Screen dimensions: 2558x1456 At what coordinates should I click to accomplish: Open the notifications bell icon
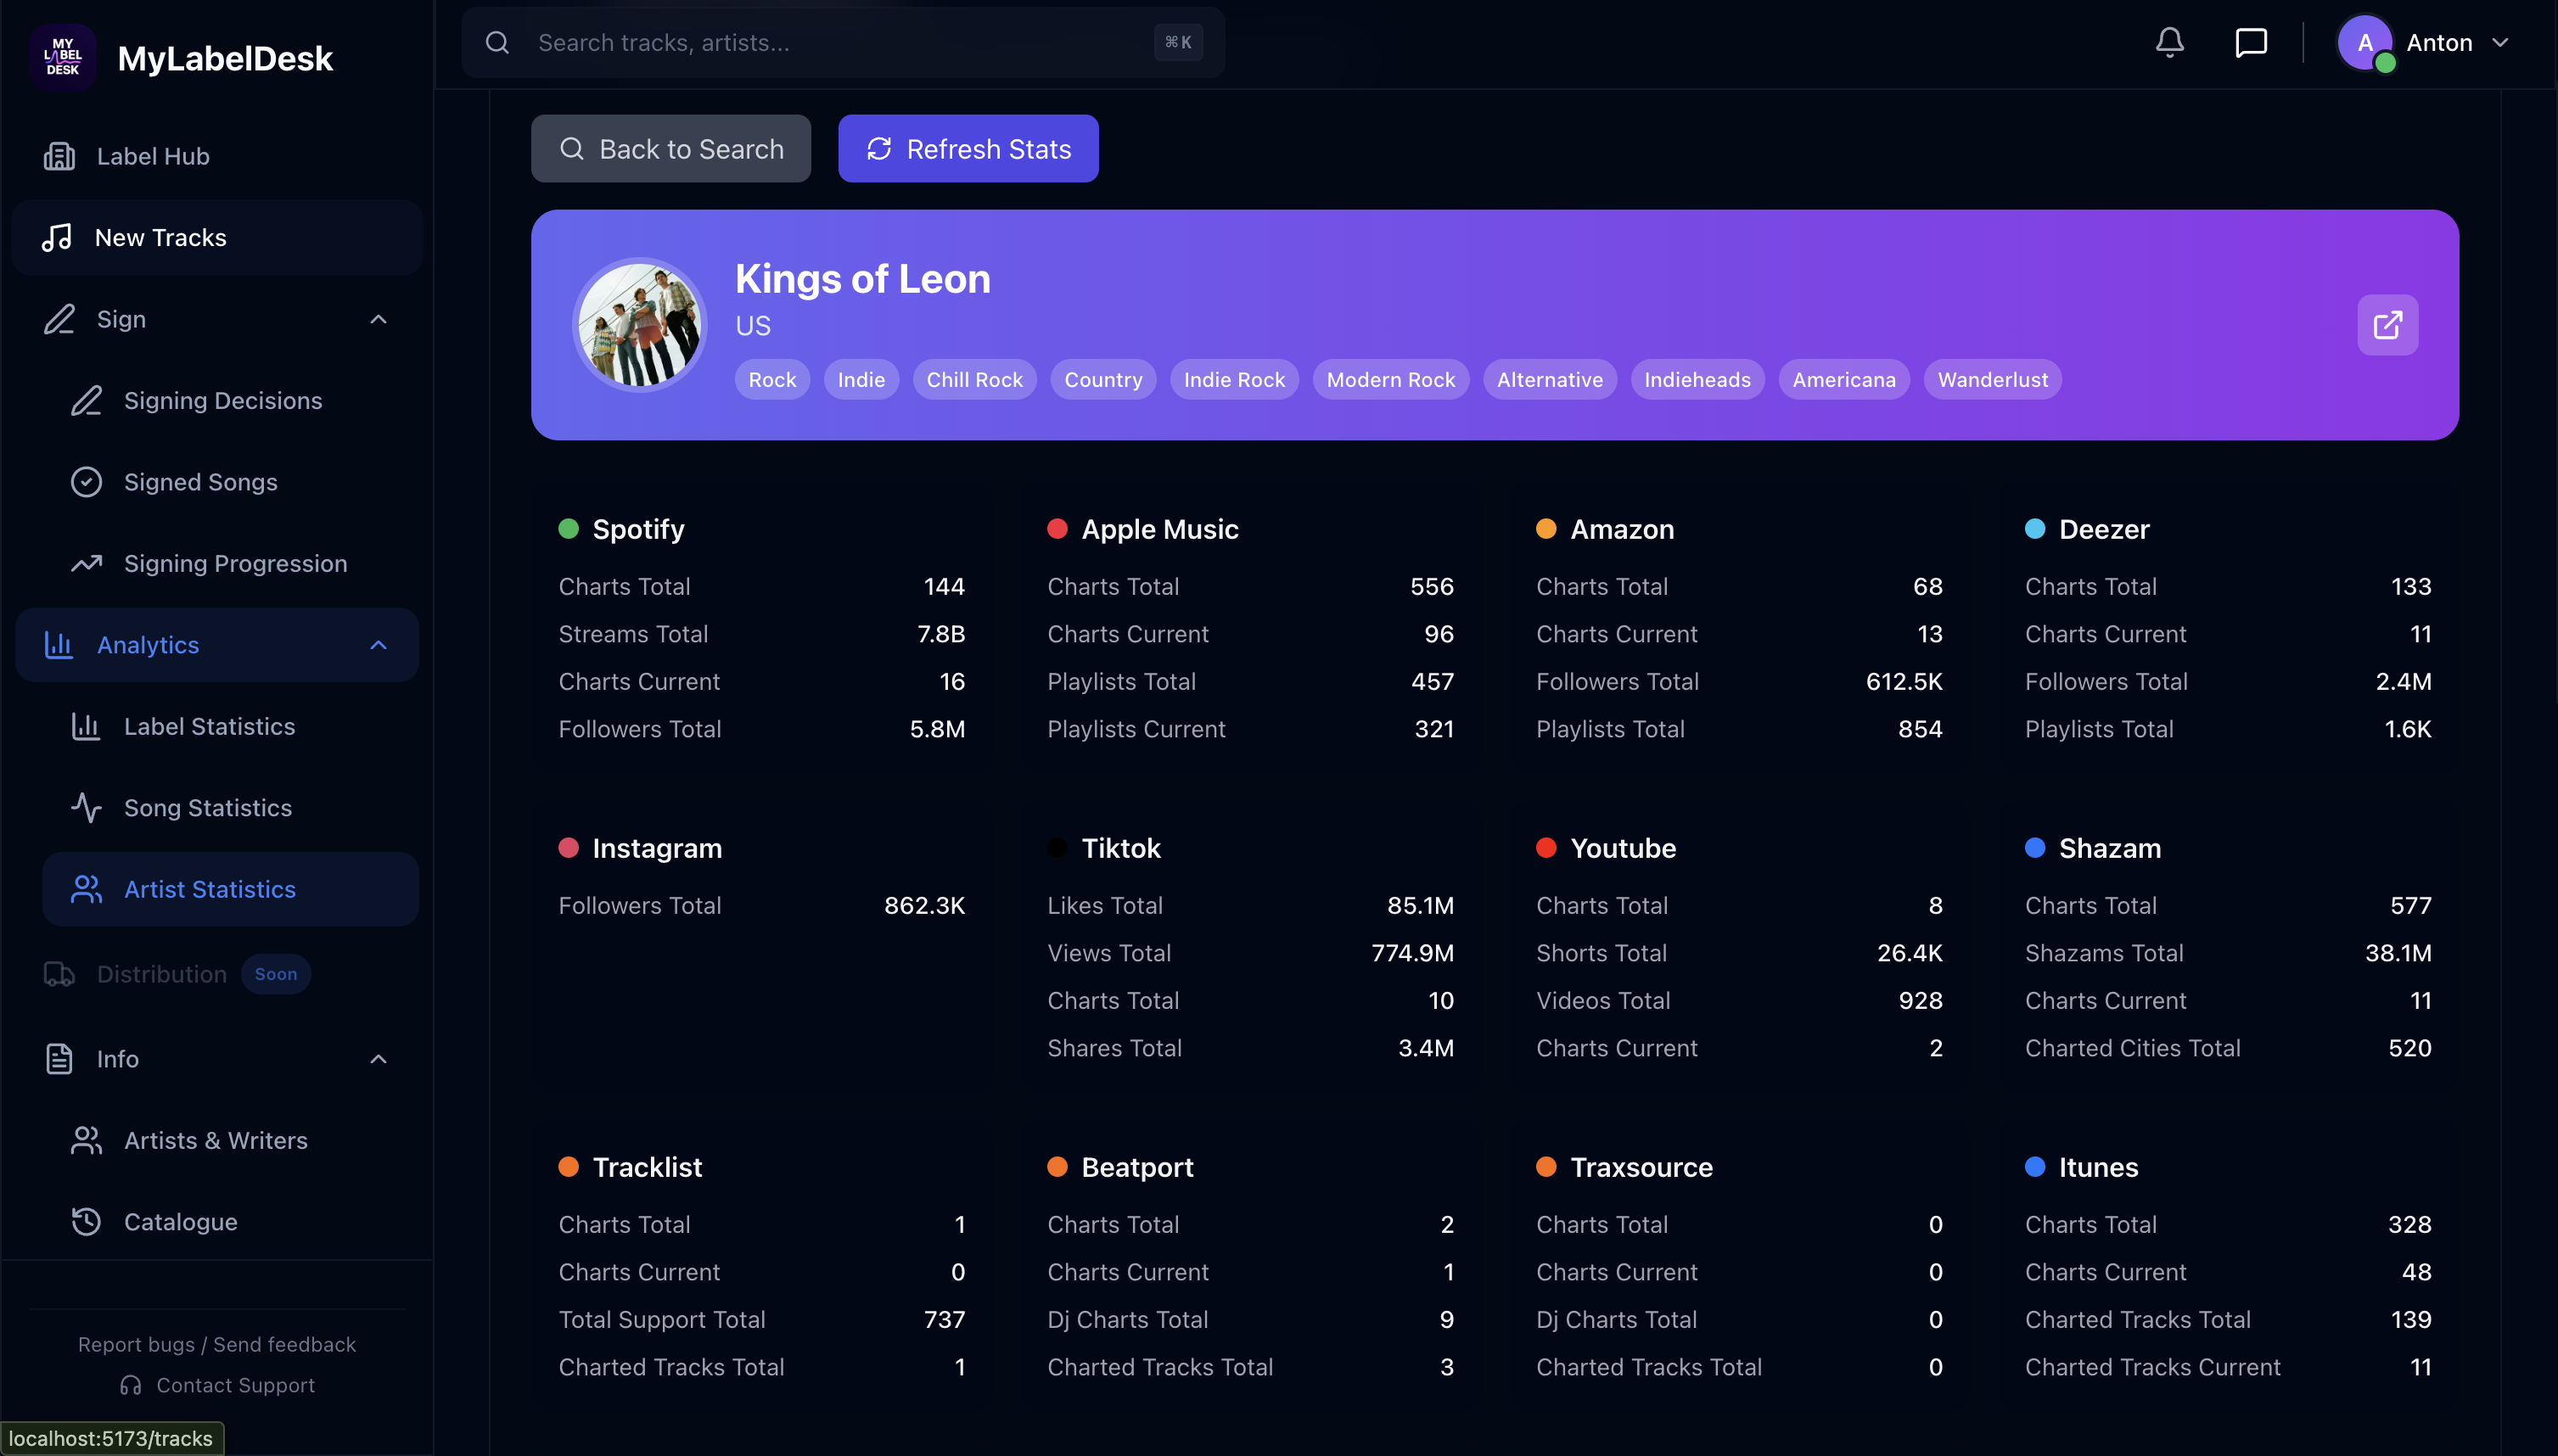[x=2169, y=42]
